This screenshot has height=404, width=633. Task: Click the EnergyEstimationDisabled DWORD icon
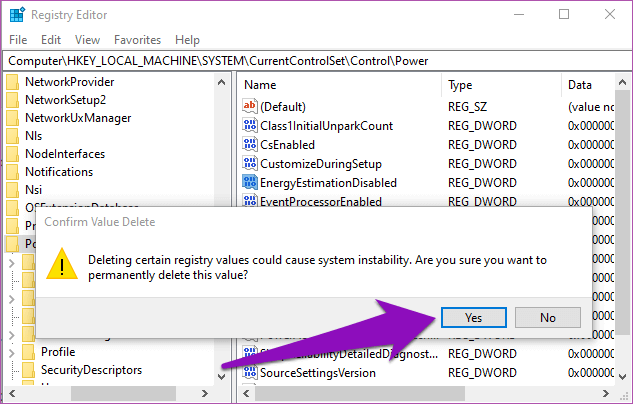249,182
